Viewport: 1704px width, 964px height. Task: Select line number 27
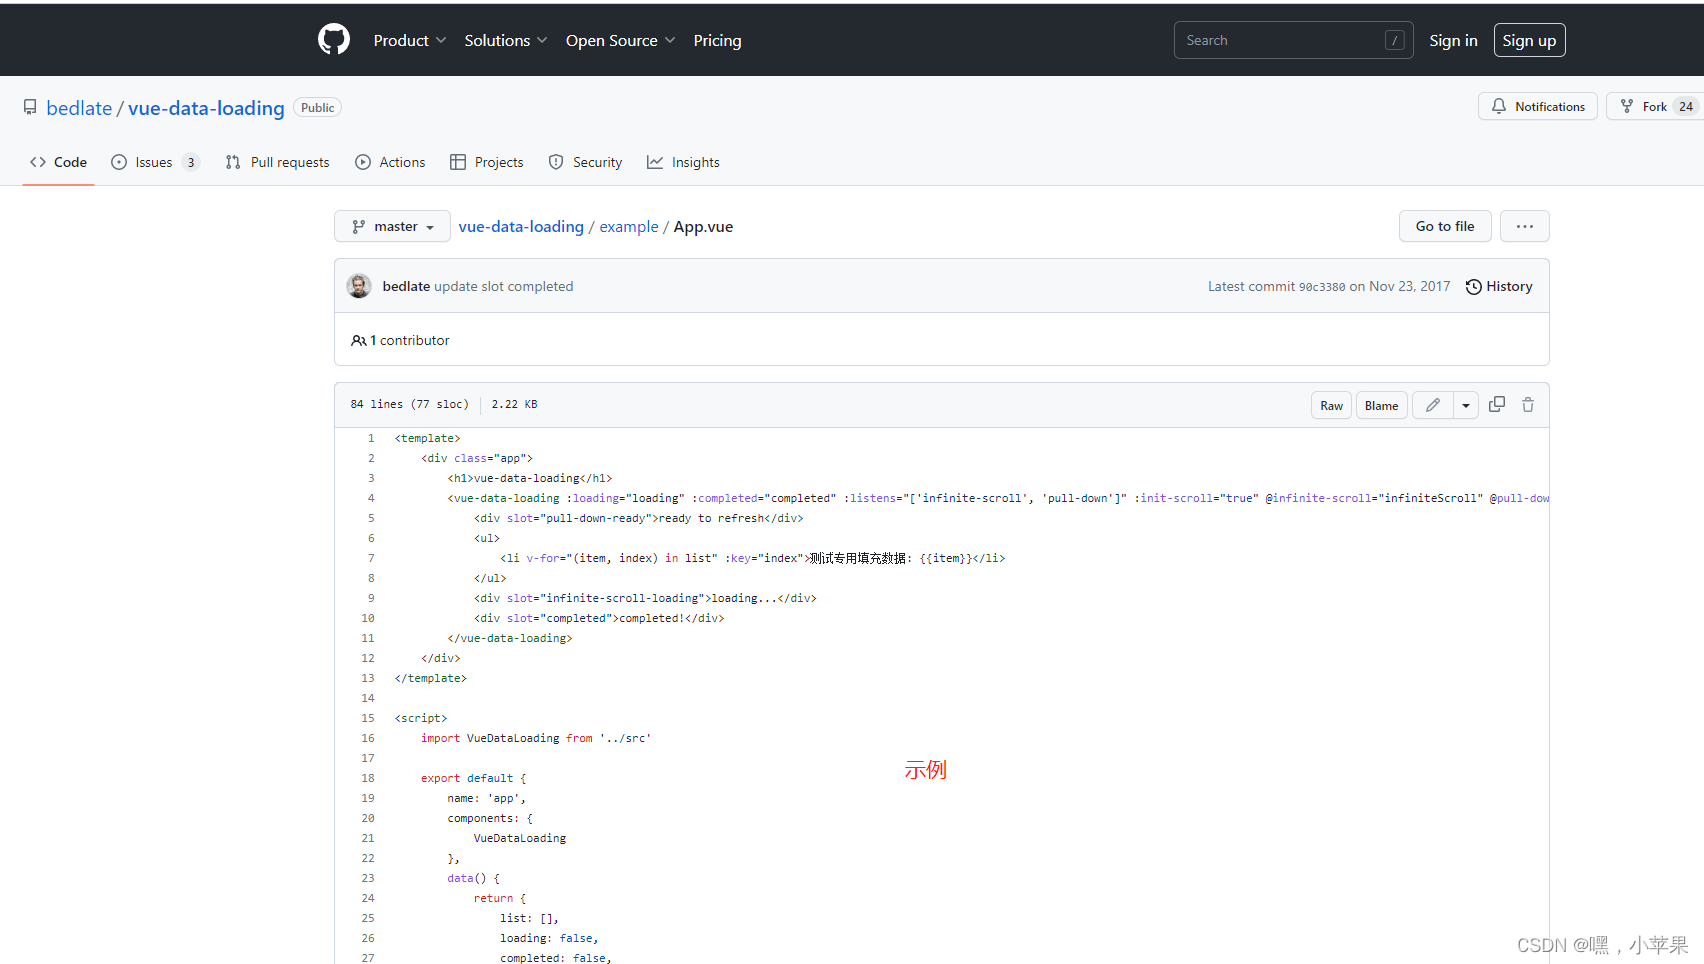368,958
